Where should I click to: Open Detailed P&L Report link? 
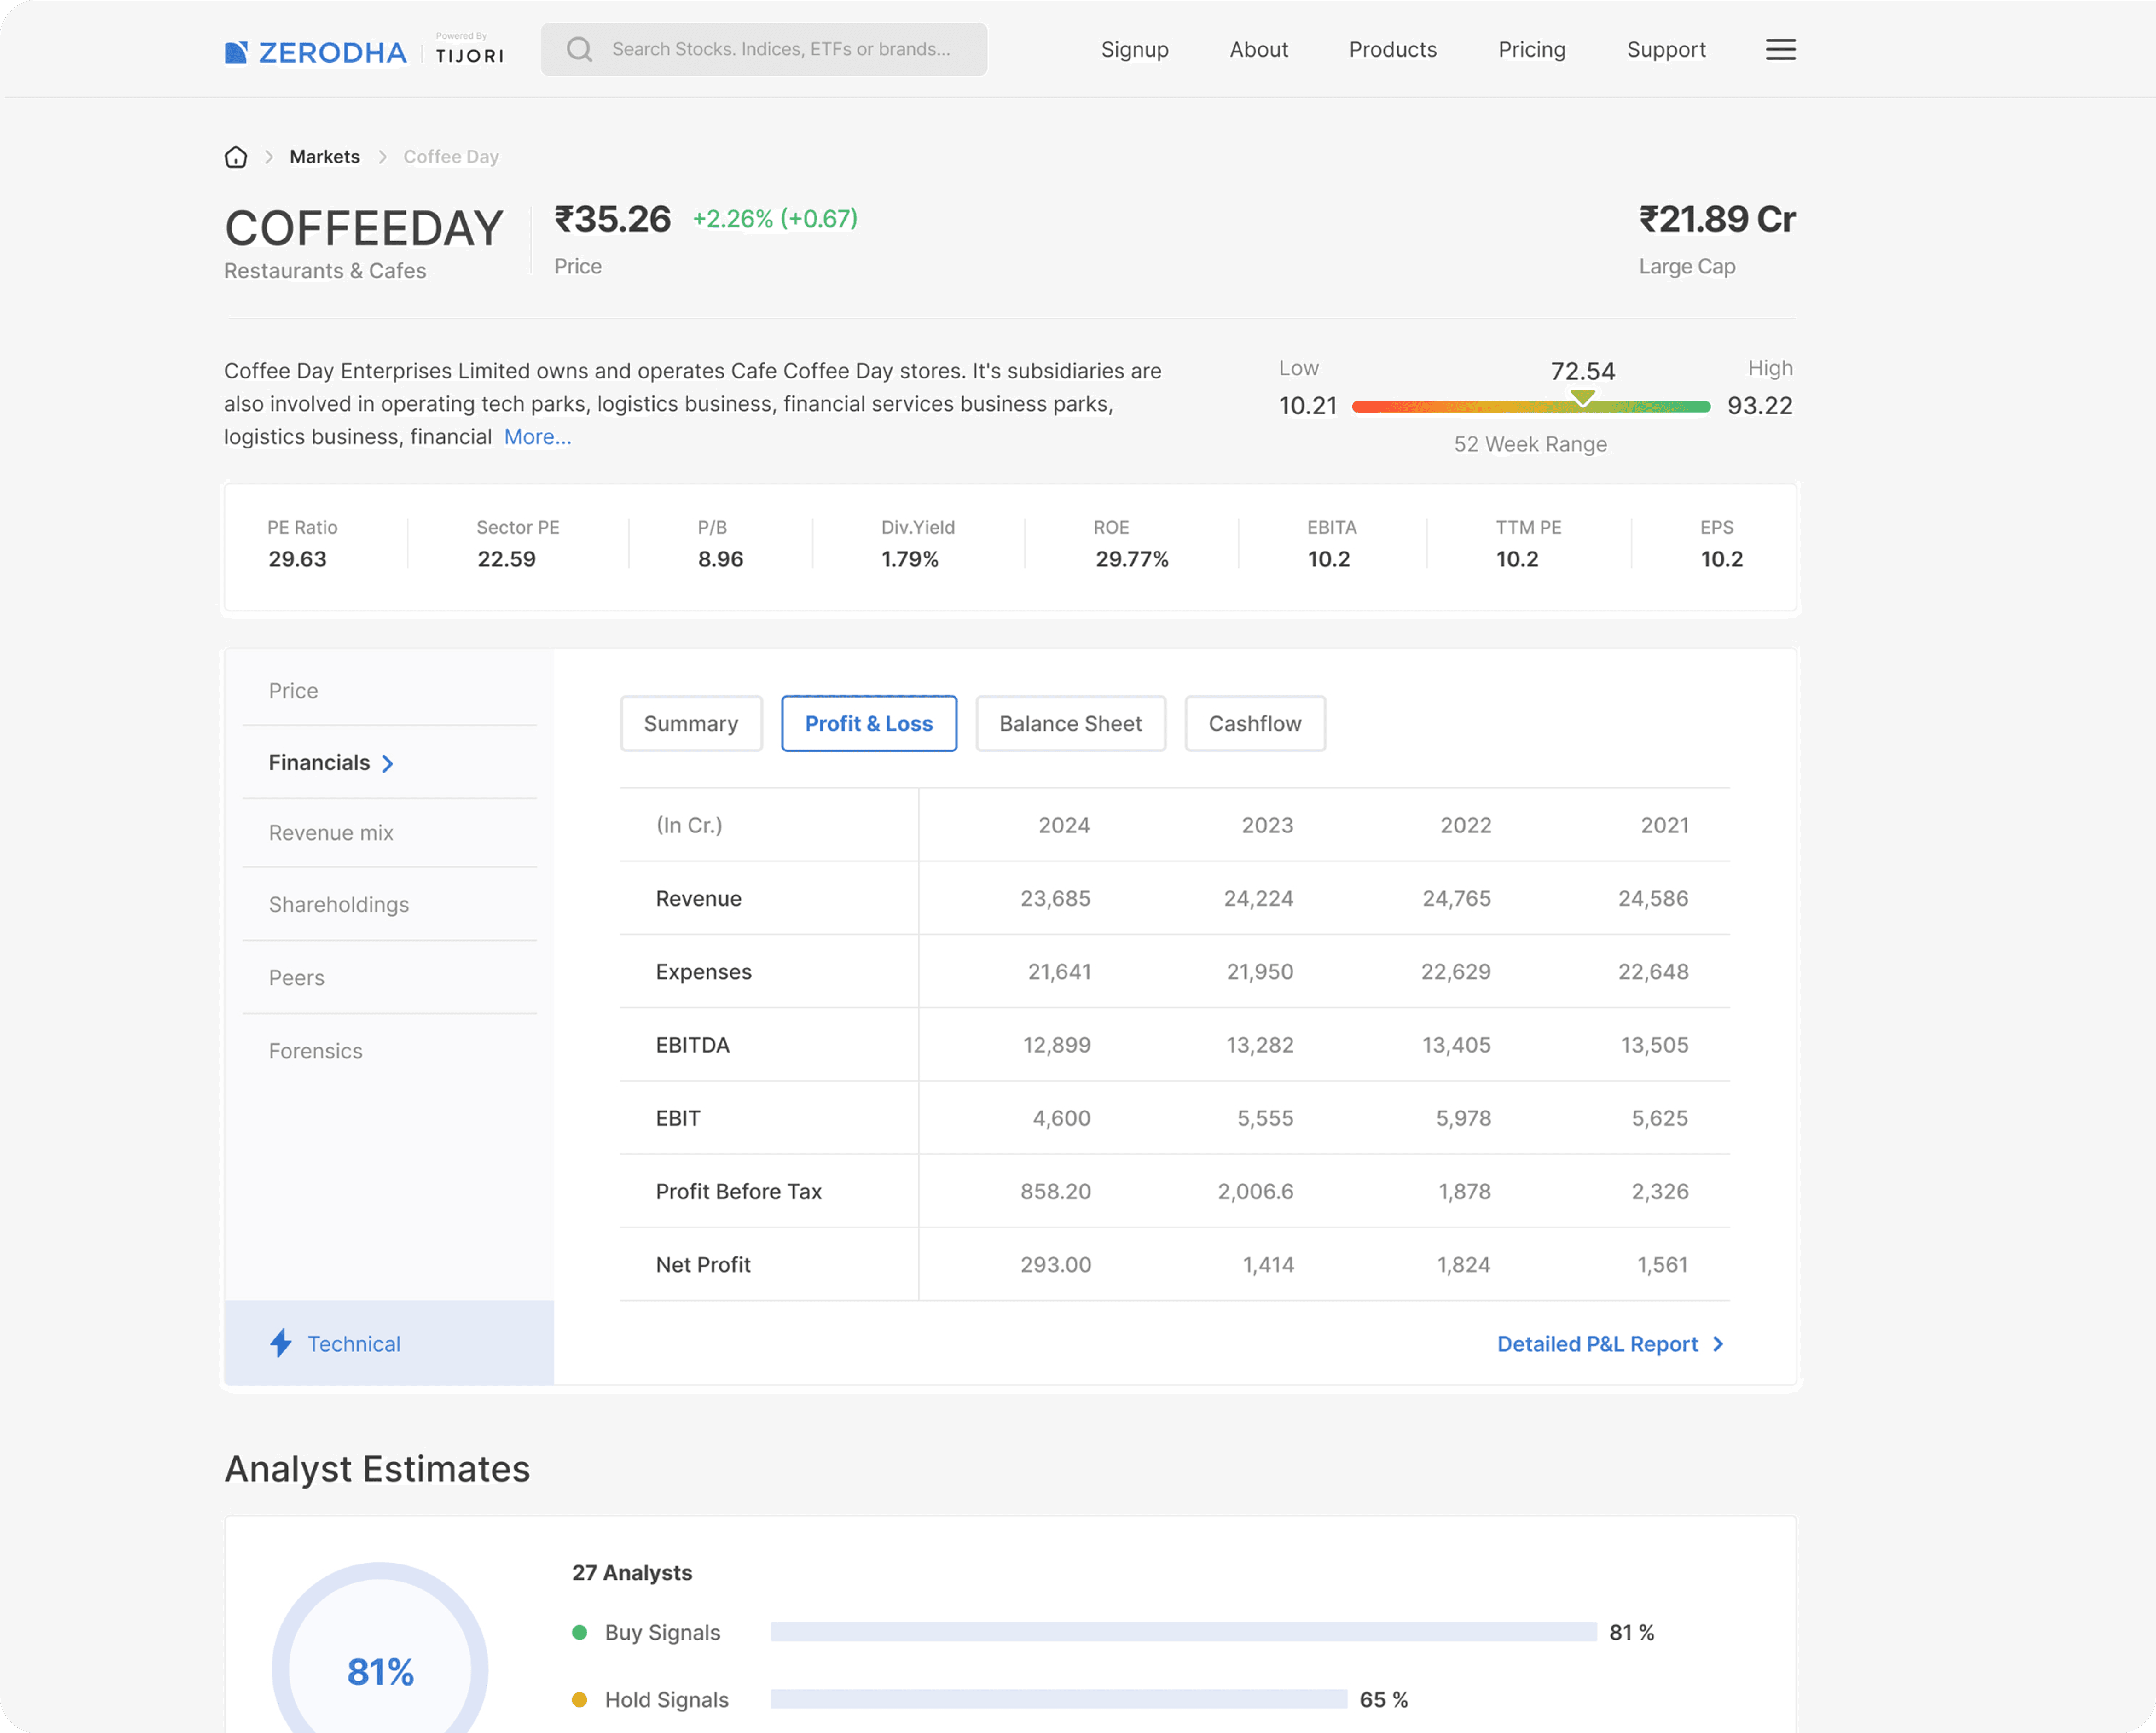click(x=1597, y=1344)
